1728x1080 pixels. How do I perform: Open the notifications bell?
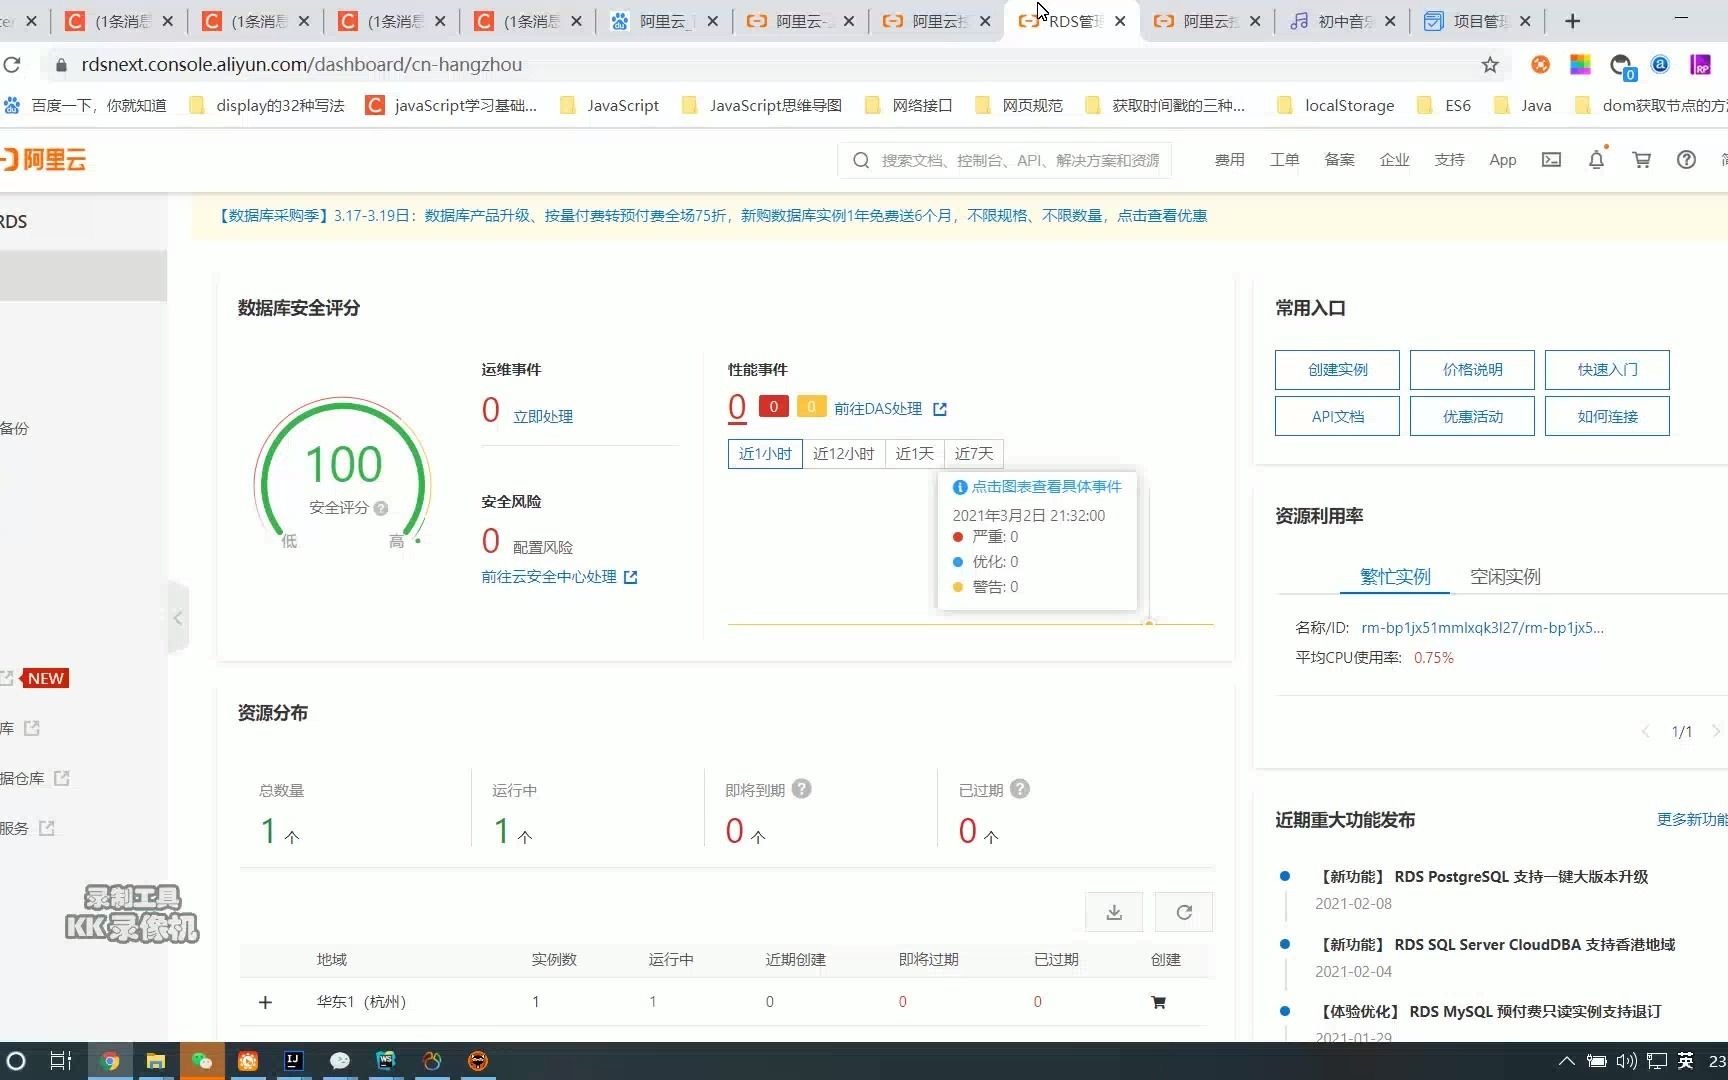(x=1596, y=160)
